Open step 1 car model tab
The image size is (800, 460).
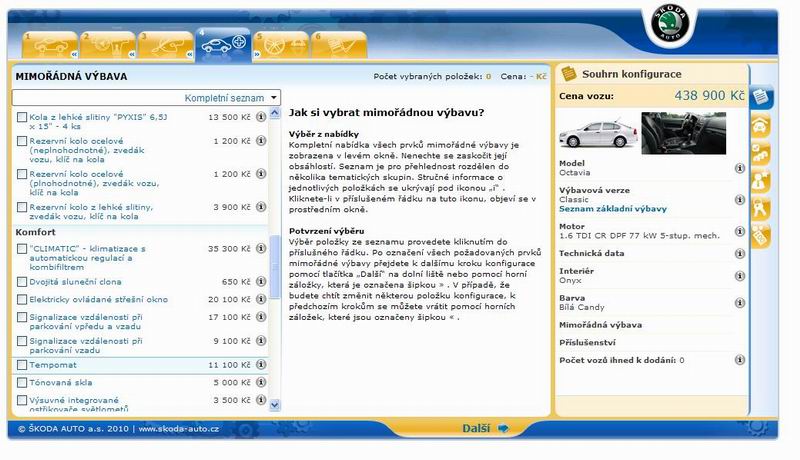(x=48, y=43)
